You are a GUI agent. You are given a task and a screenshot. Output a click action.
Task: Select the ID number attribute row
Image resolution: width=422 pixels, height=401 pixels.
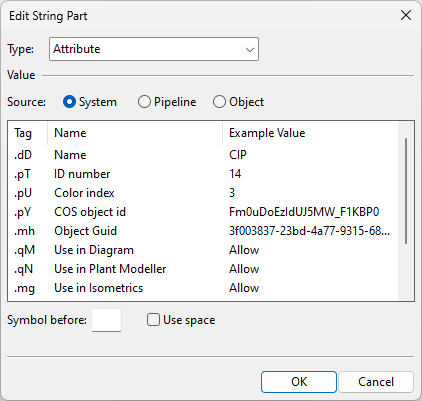(x=203, y=174)
